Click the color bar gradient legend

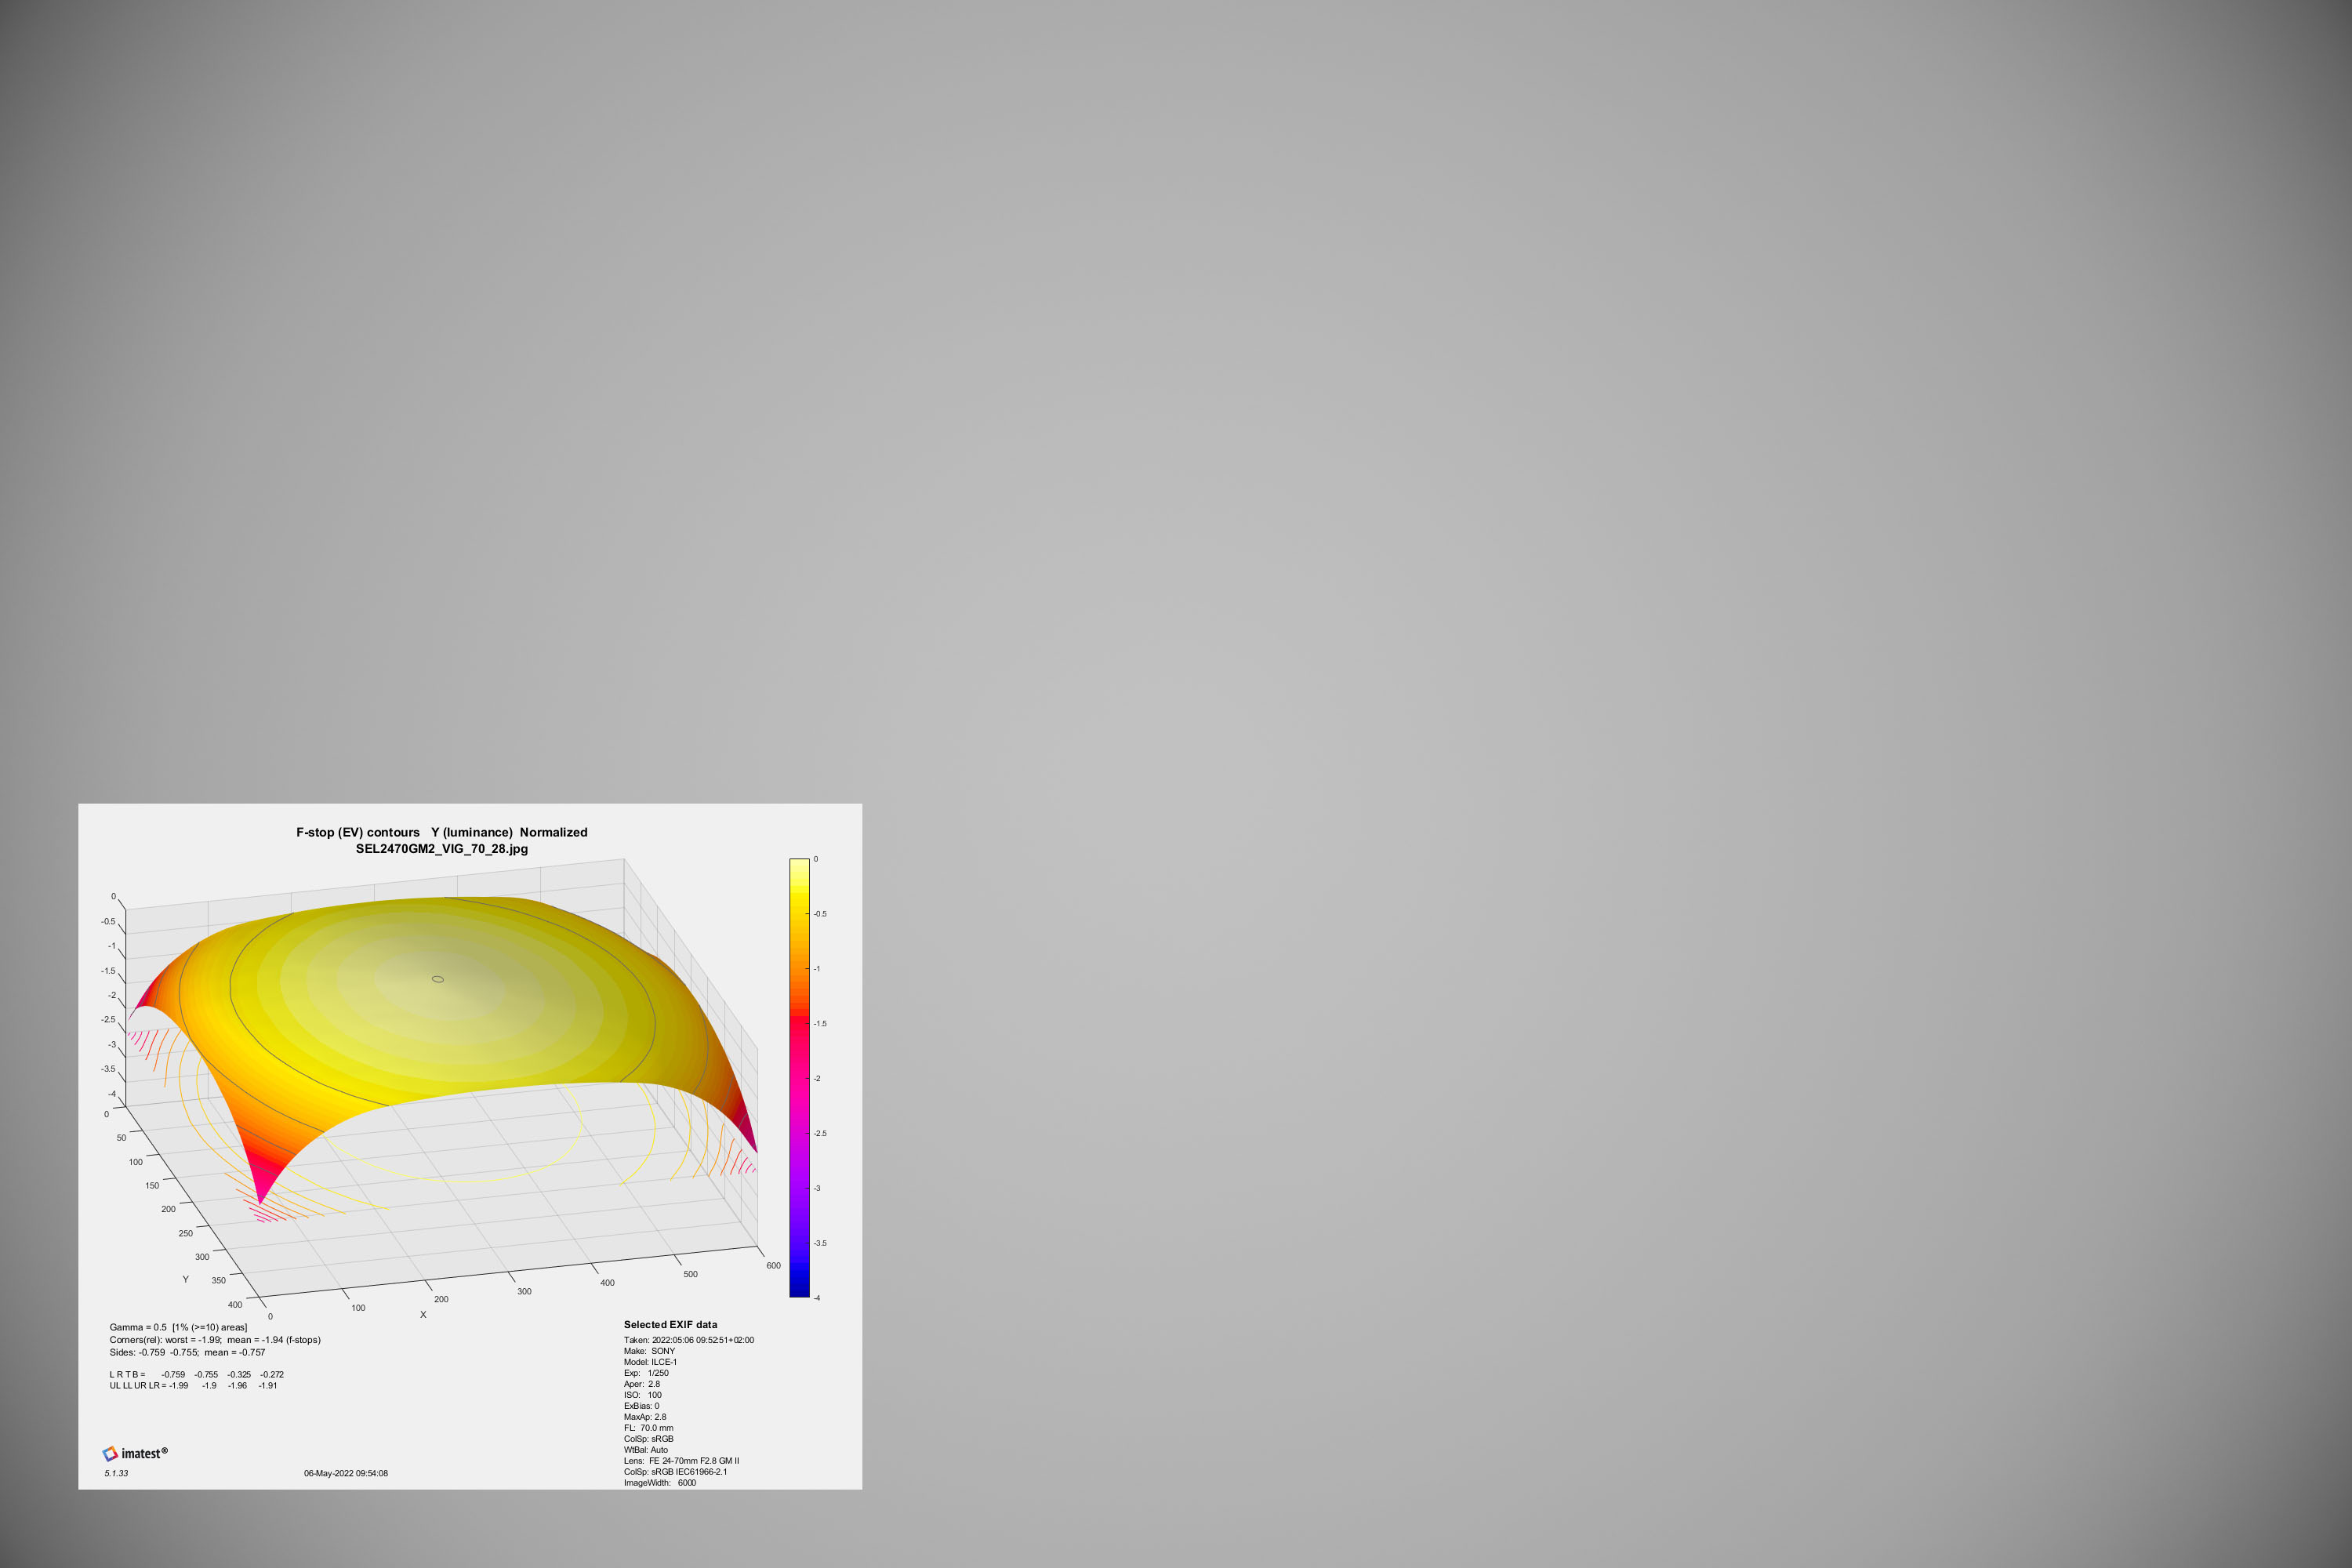[x=799, y=1078]
